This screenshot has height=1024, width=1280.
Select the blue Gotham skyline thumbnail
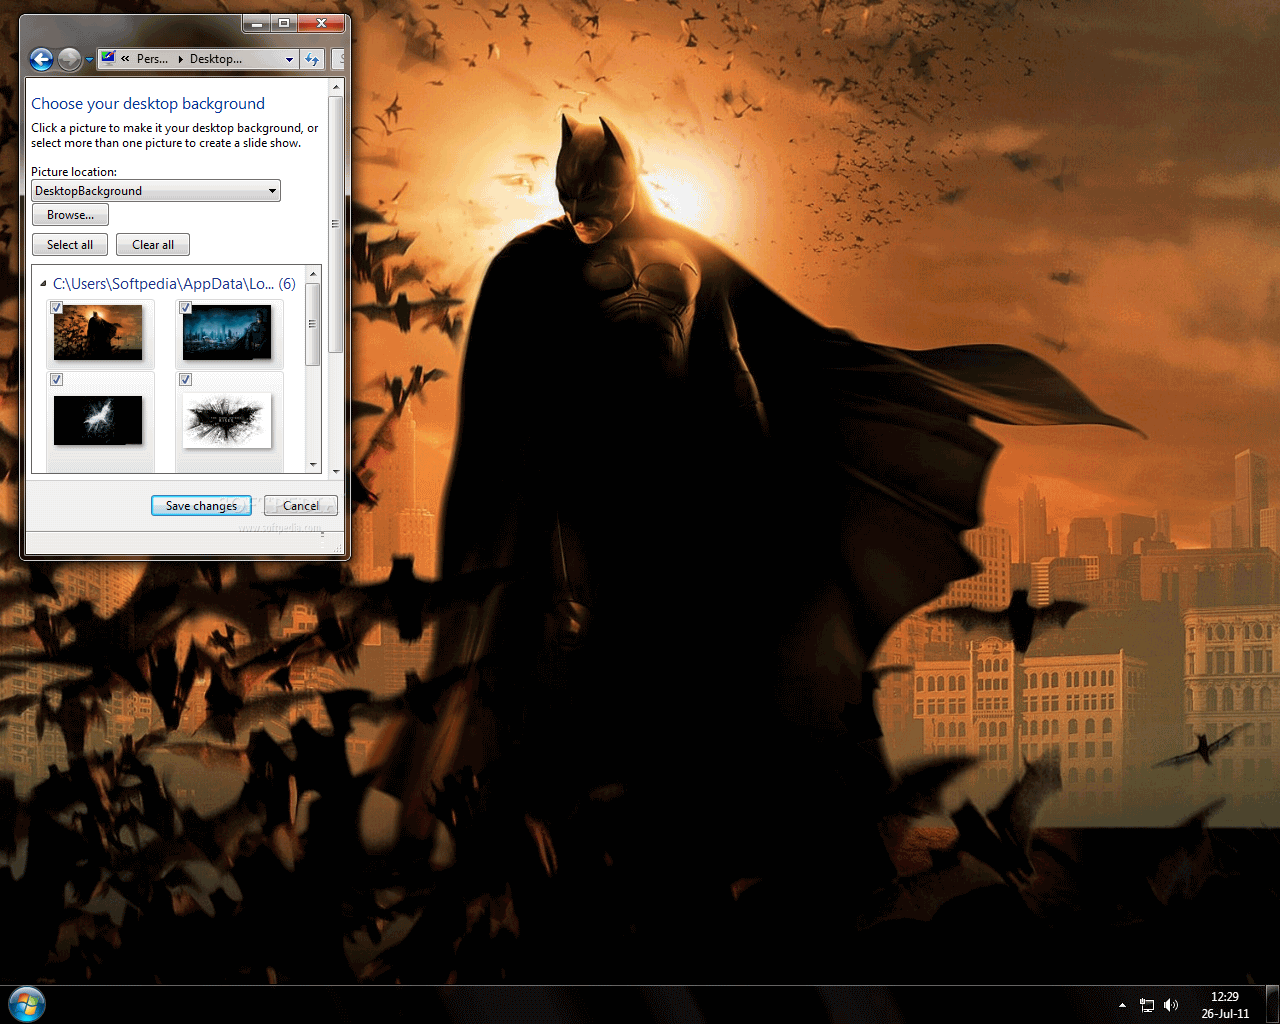tap(227, 333)
